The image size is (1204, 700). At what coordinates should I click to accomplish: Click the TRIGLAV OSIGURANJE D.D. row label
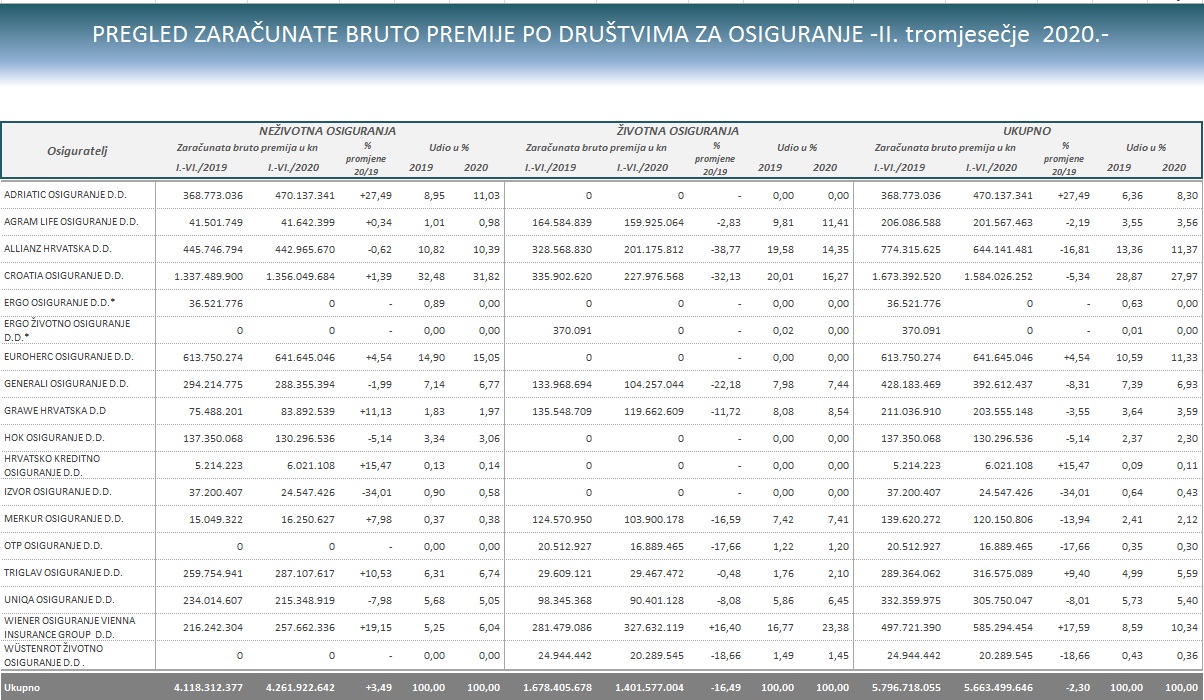64,572
